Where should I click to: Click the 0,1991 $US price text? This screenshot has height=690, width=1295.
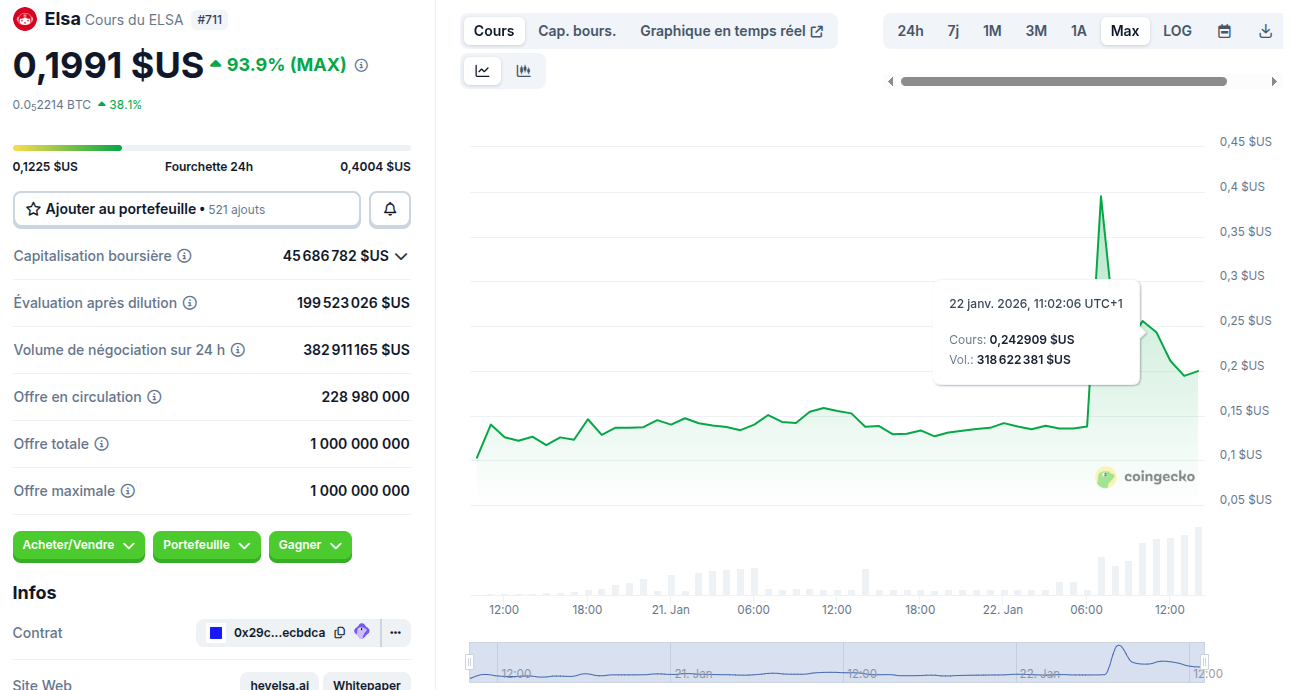[x=108, y=65]
